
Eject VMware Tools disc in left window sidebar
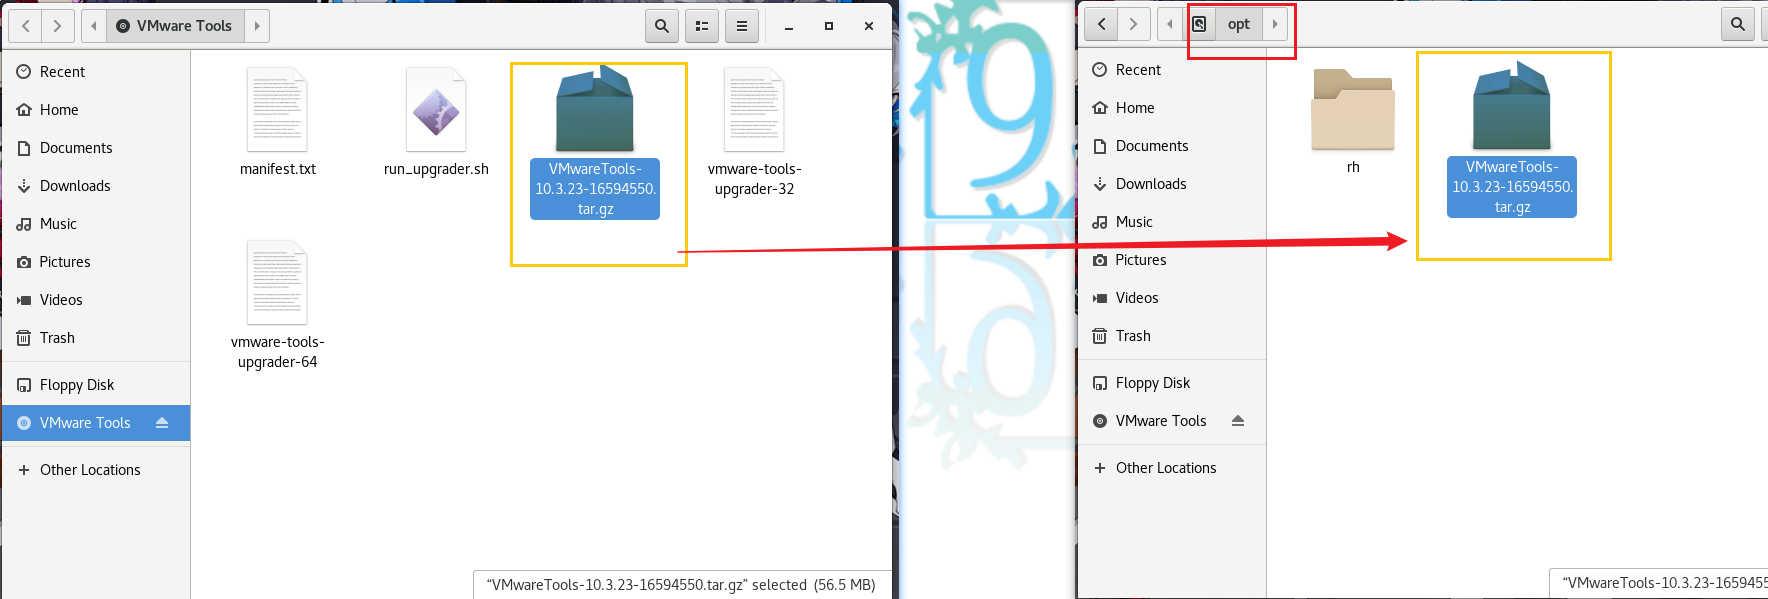162,423
